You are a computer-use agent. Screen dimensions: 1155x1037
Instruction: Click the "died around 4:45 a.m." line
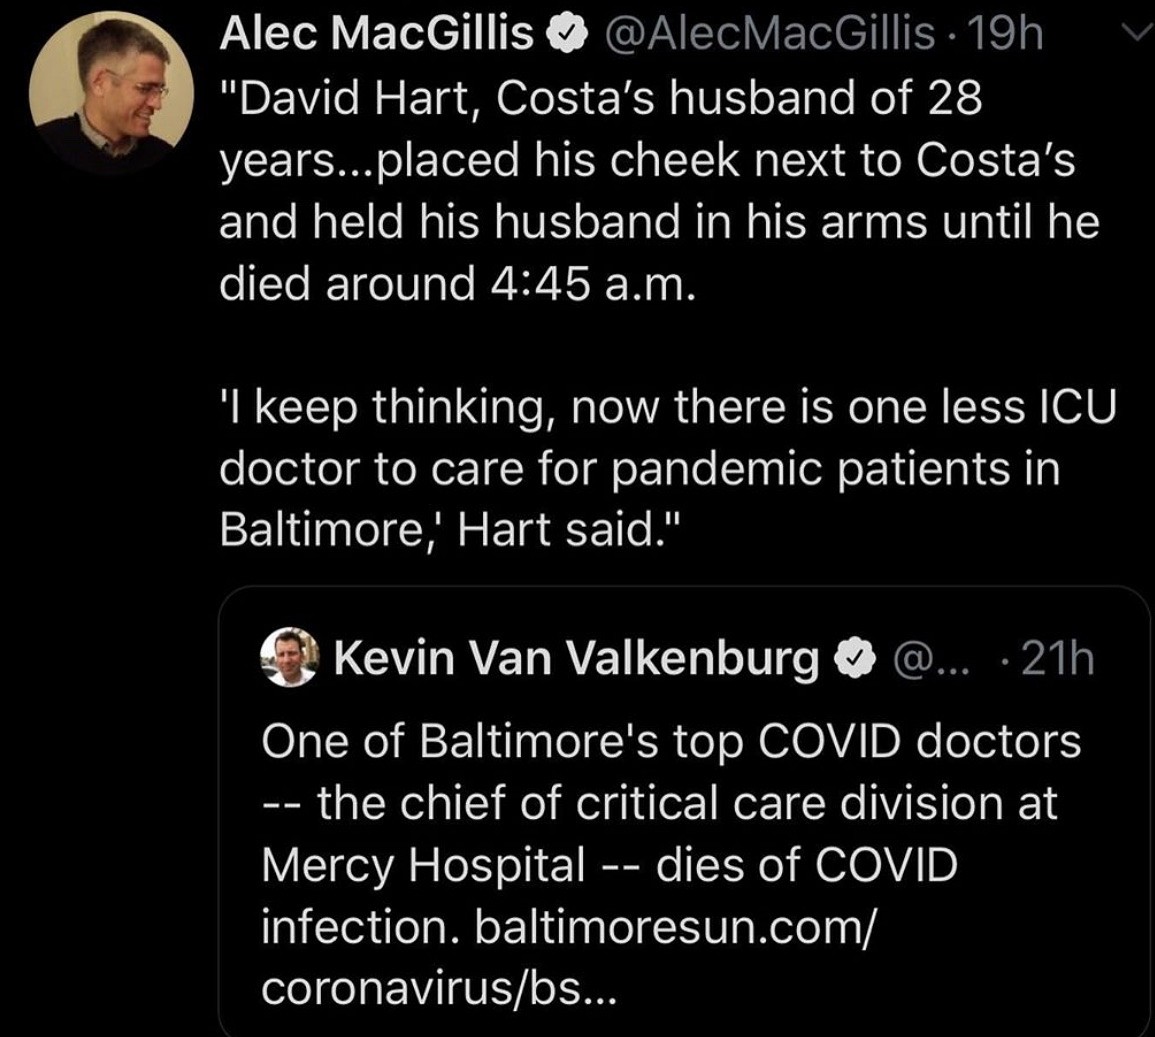(x=456, y=284)
